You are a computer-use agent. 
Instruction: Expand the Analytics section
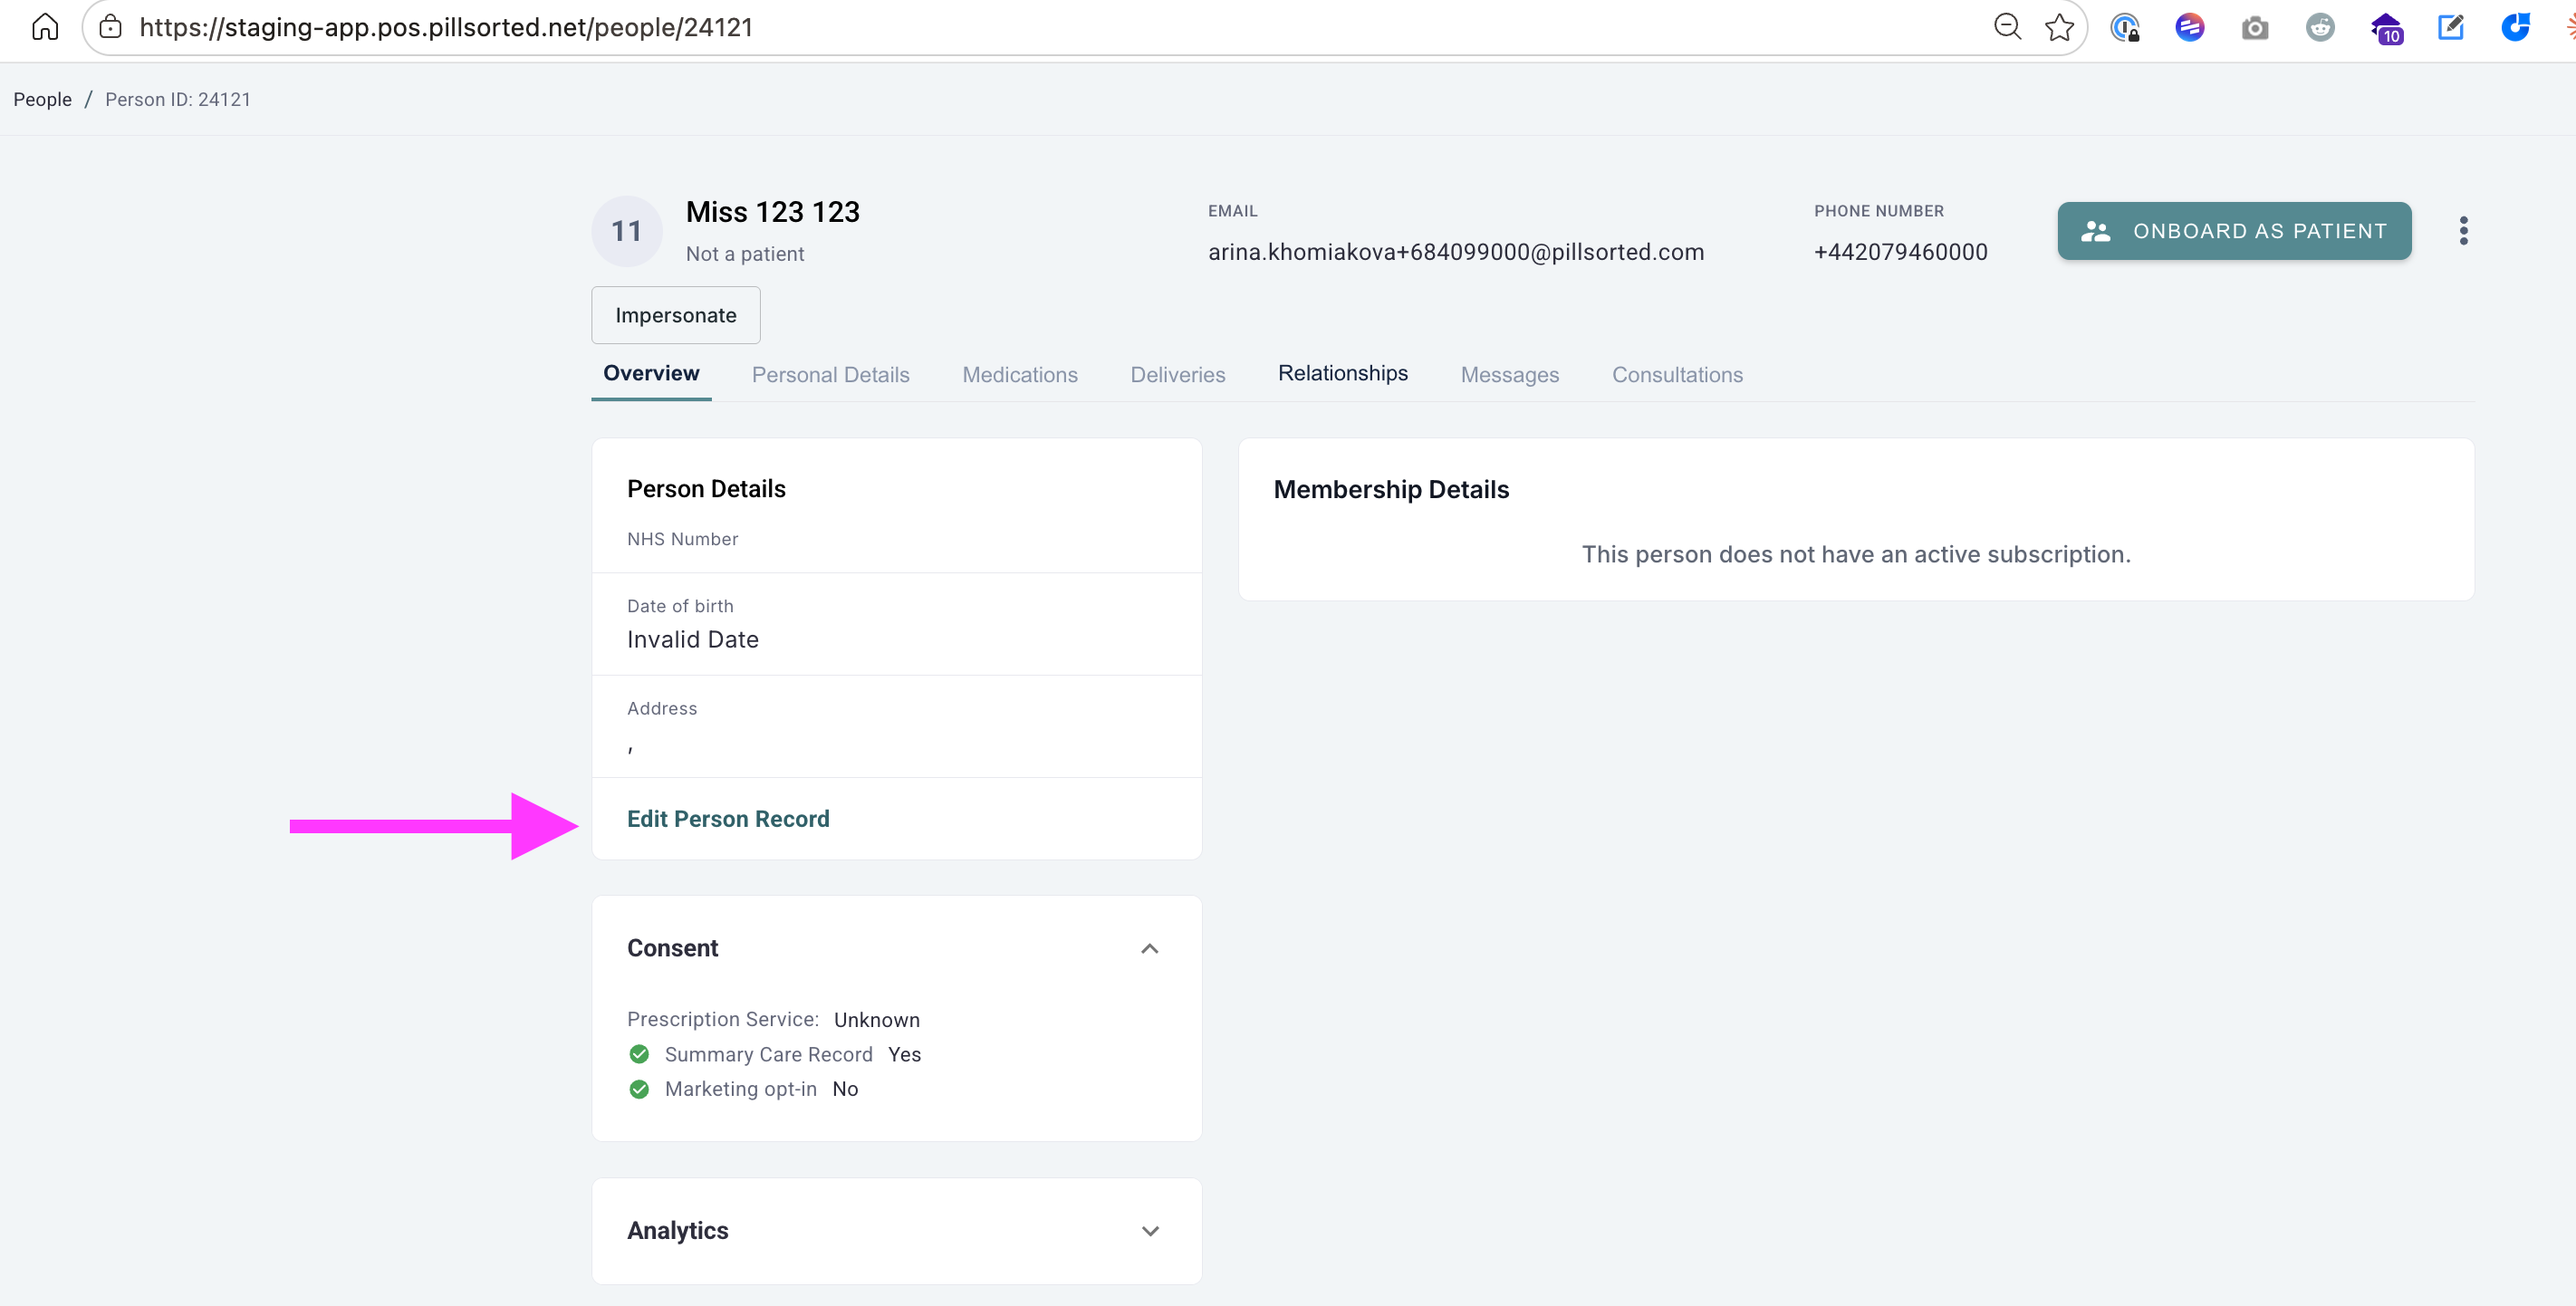[1149, 1231]
